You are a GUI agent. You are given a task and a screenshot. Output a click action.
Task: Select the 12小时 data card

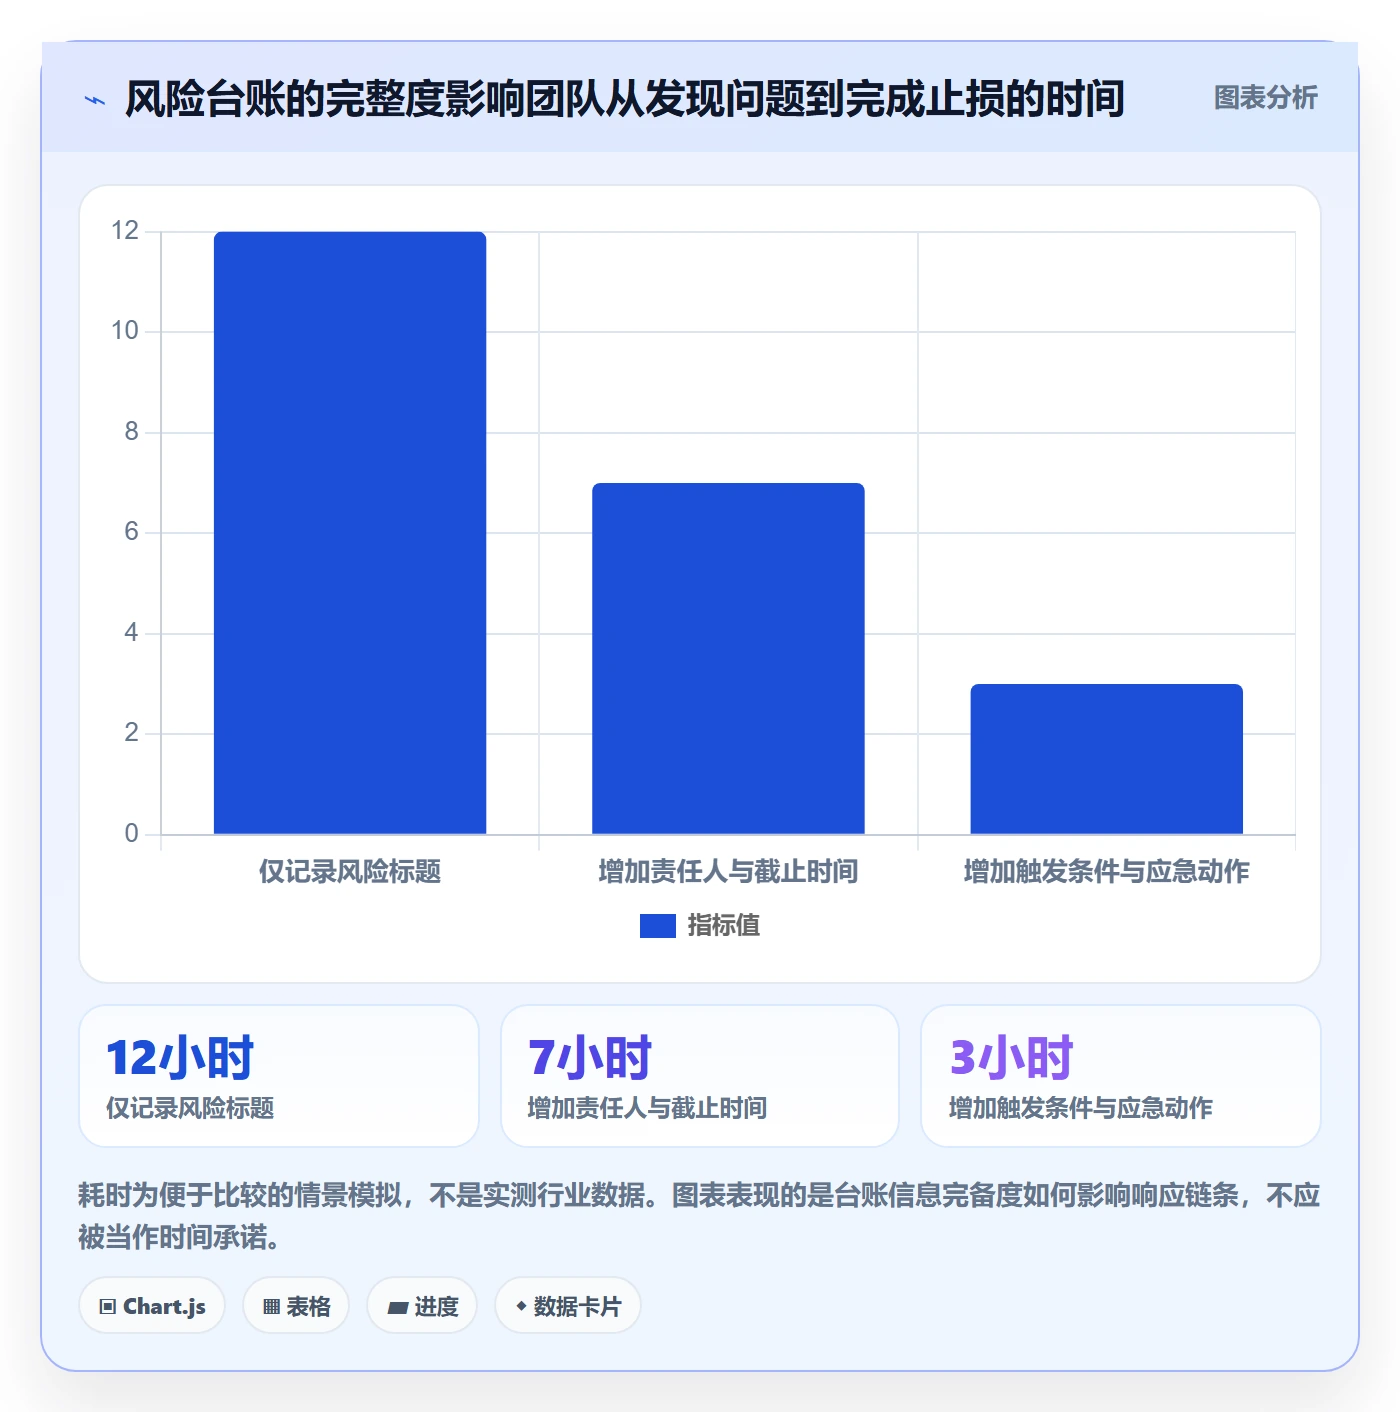pyautogui.click(x=279, y=1076)
